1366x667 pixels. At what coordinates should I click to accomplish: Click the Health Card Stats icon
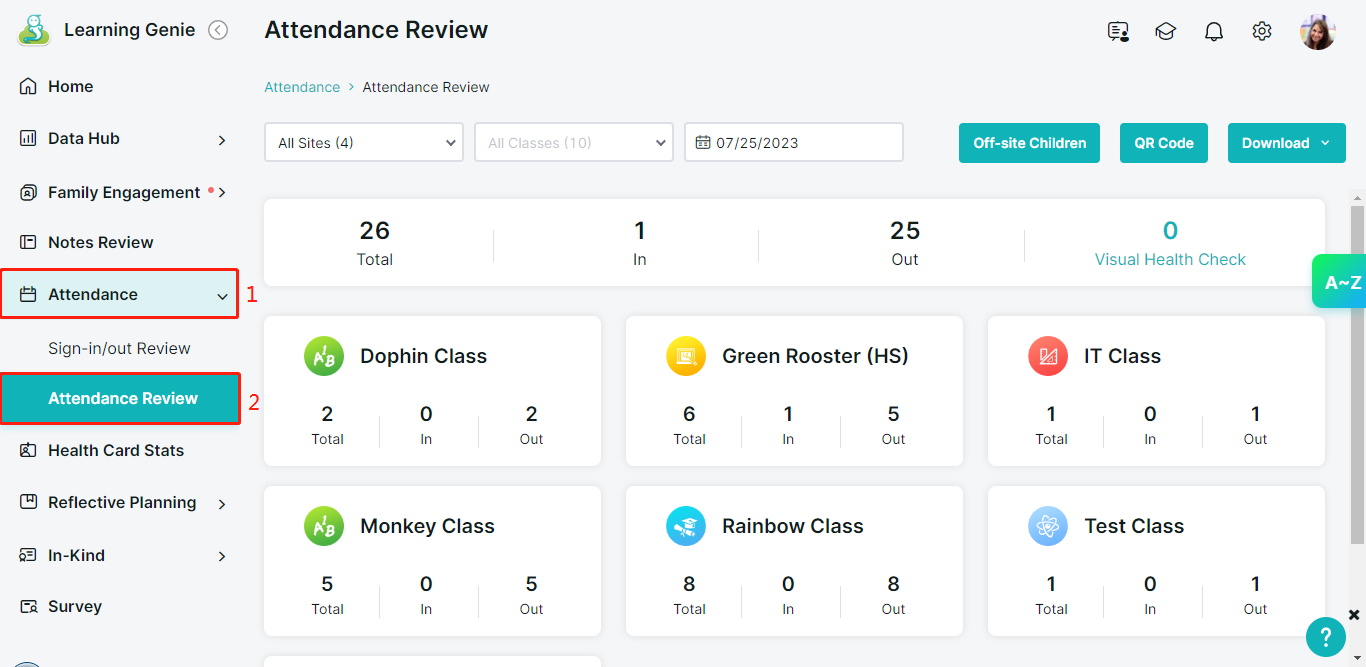point(28,450)
